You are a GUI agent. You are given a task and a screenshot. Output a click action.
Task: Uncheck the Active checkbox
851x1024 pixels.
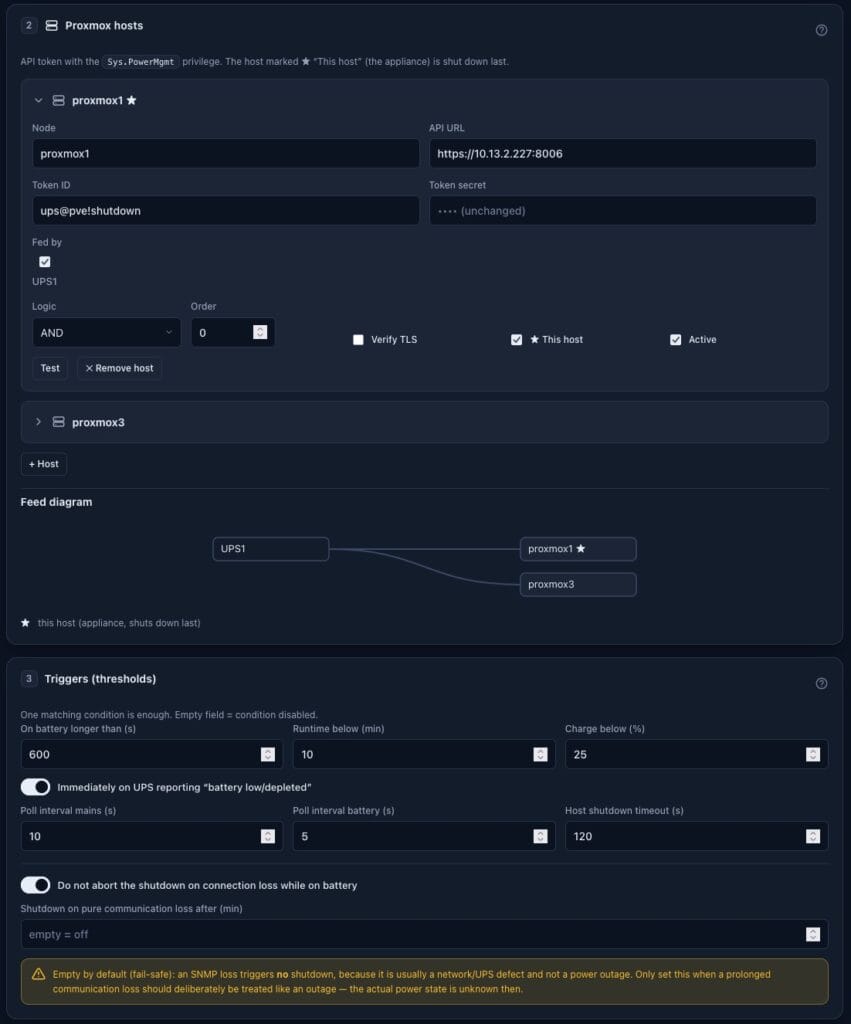675,340
